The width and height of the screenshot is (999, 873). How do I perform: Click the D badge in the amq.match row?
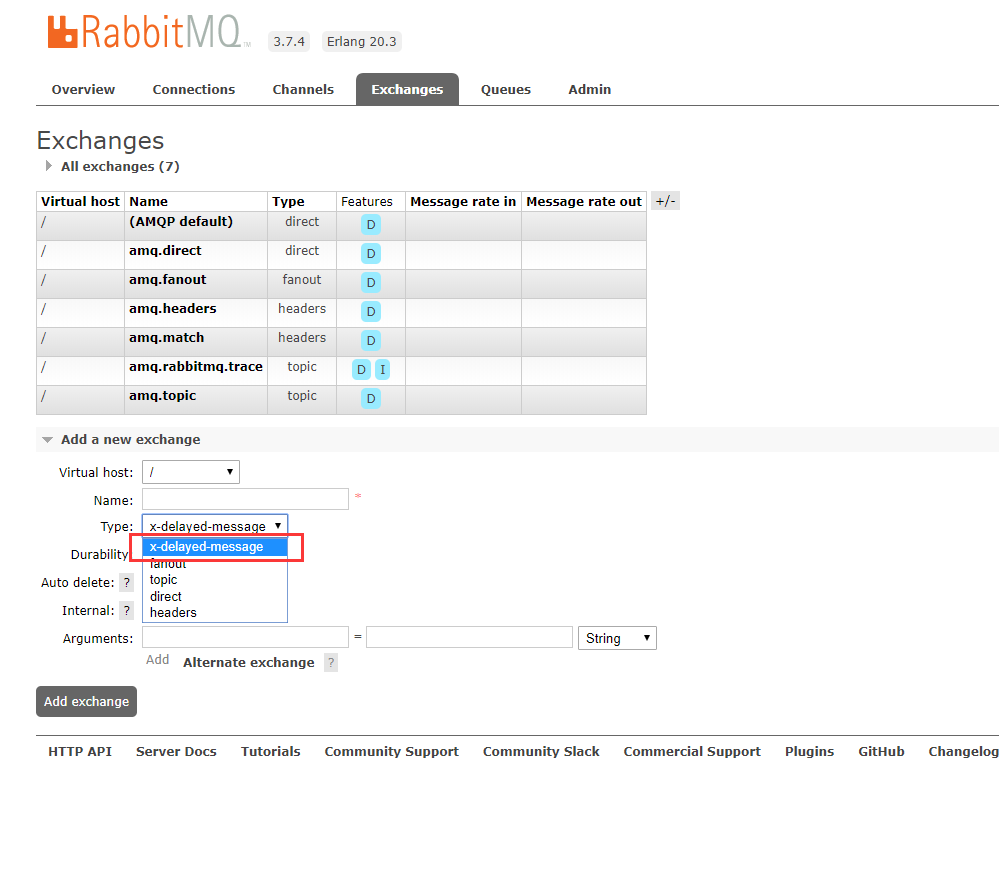point(371,340)
